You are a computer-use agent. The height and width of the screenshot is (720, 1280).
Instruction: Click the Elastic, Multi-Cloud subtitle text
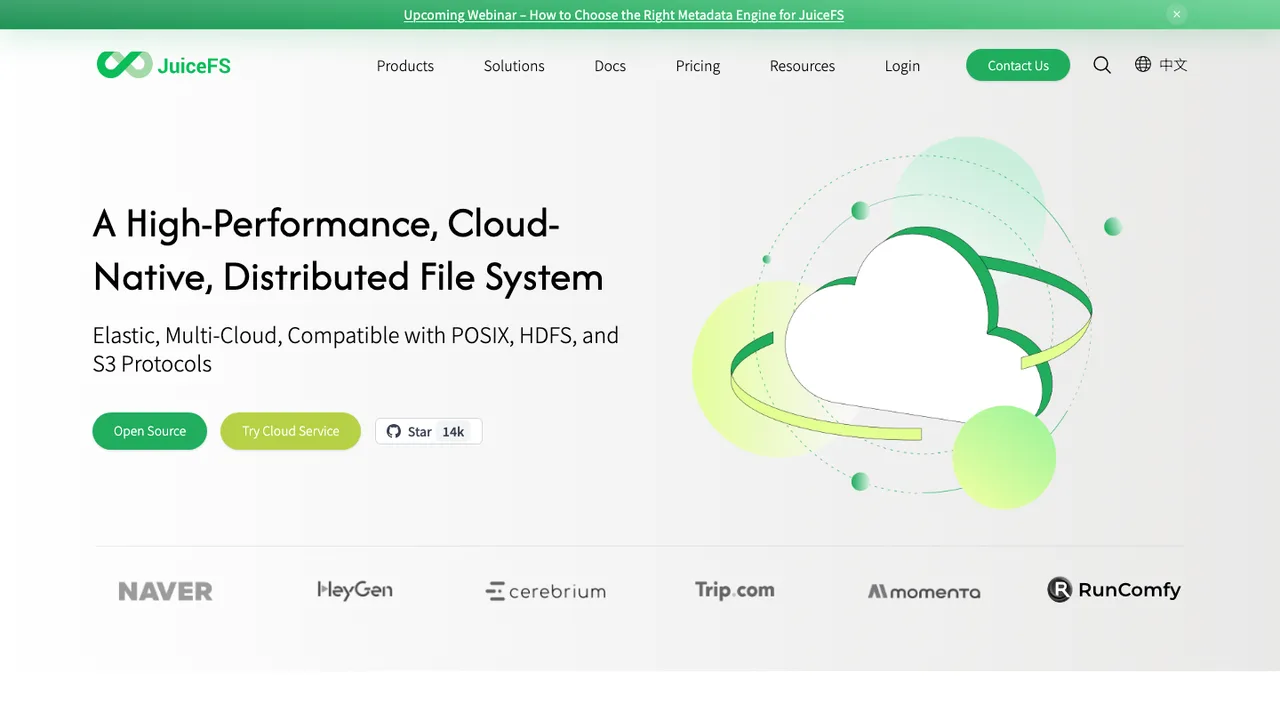[356, 349]
